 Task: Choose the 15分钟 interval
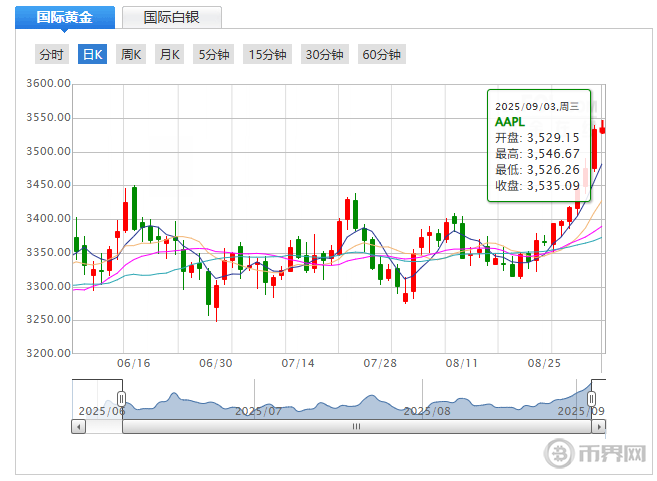pyautogui.click(x=268, y=55)
